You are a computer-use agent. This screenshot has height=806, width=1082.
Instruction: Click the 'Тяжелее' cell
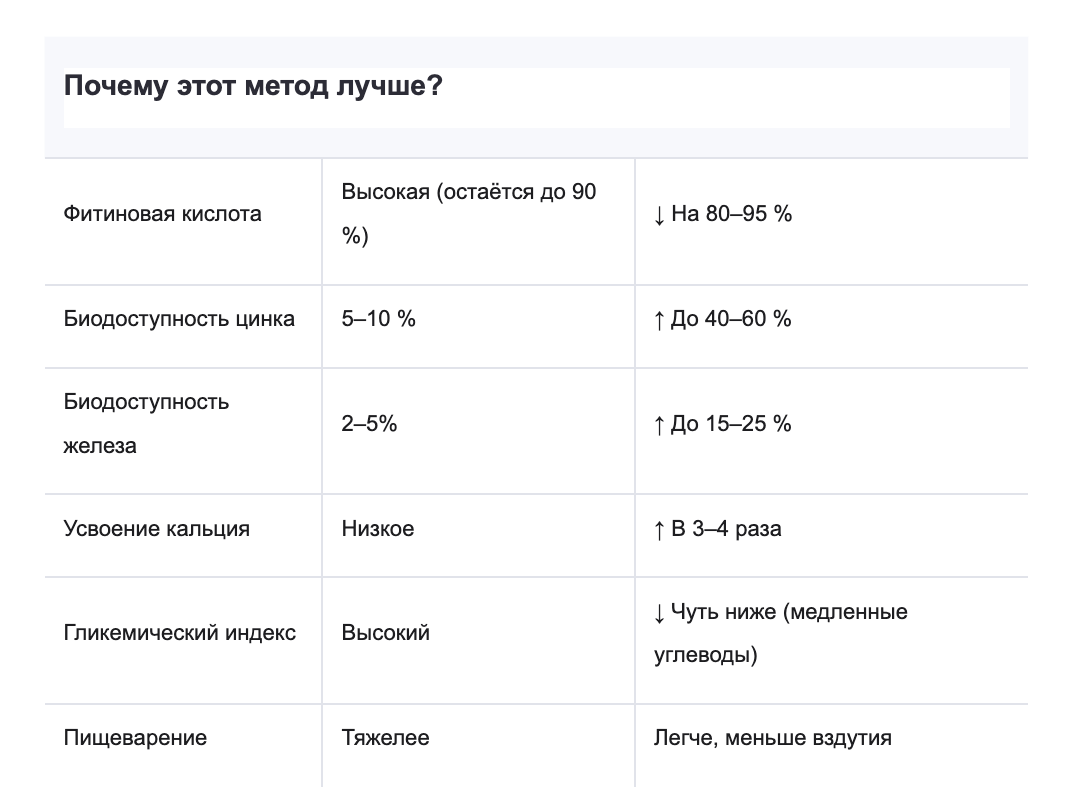pos(385,738)
